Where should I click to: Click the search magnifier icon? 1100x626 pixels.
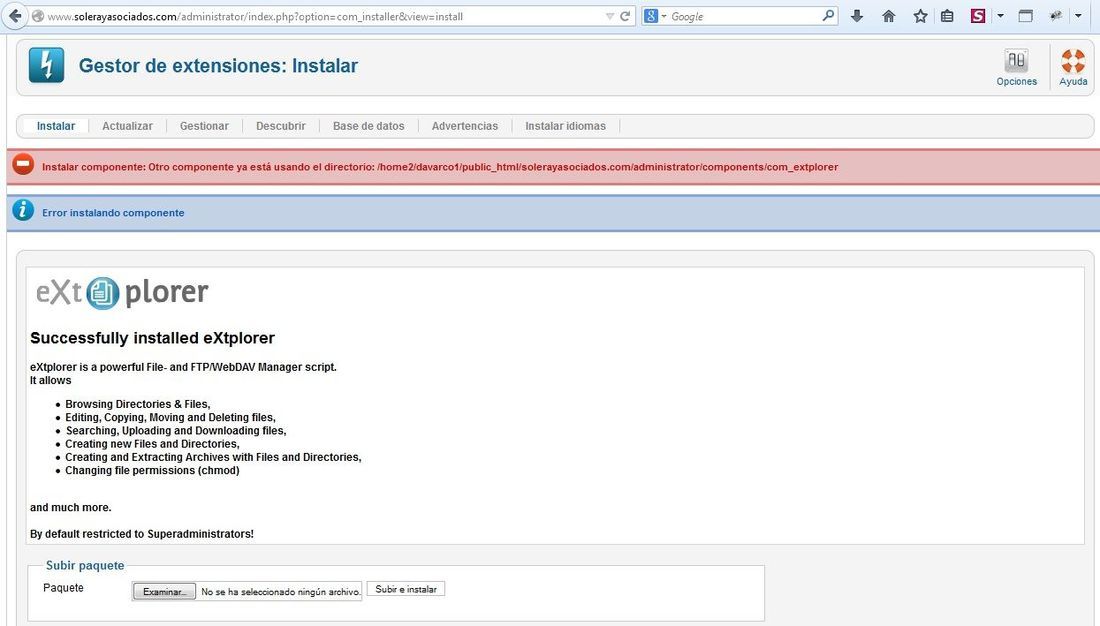[829, 15]
